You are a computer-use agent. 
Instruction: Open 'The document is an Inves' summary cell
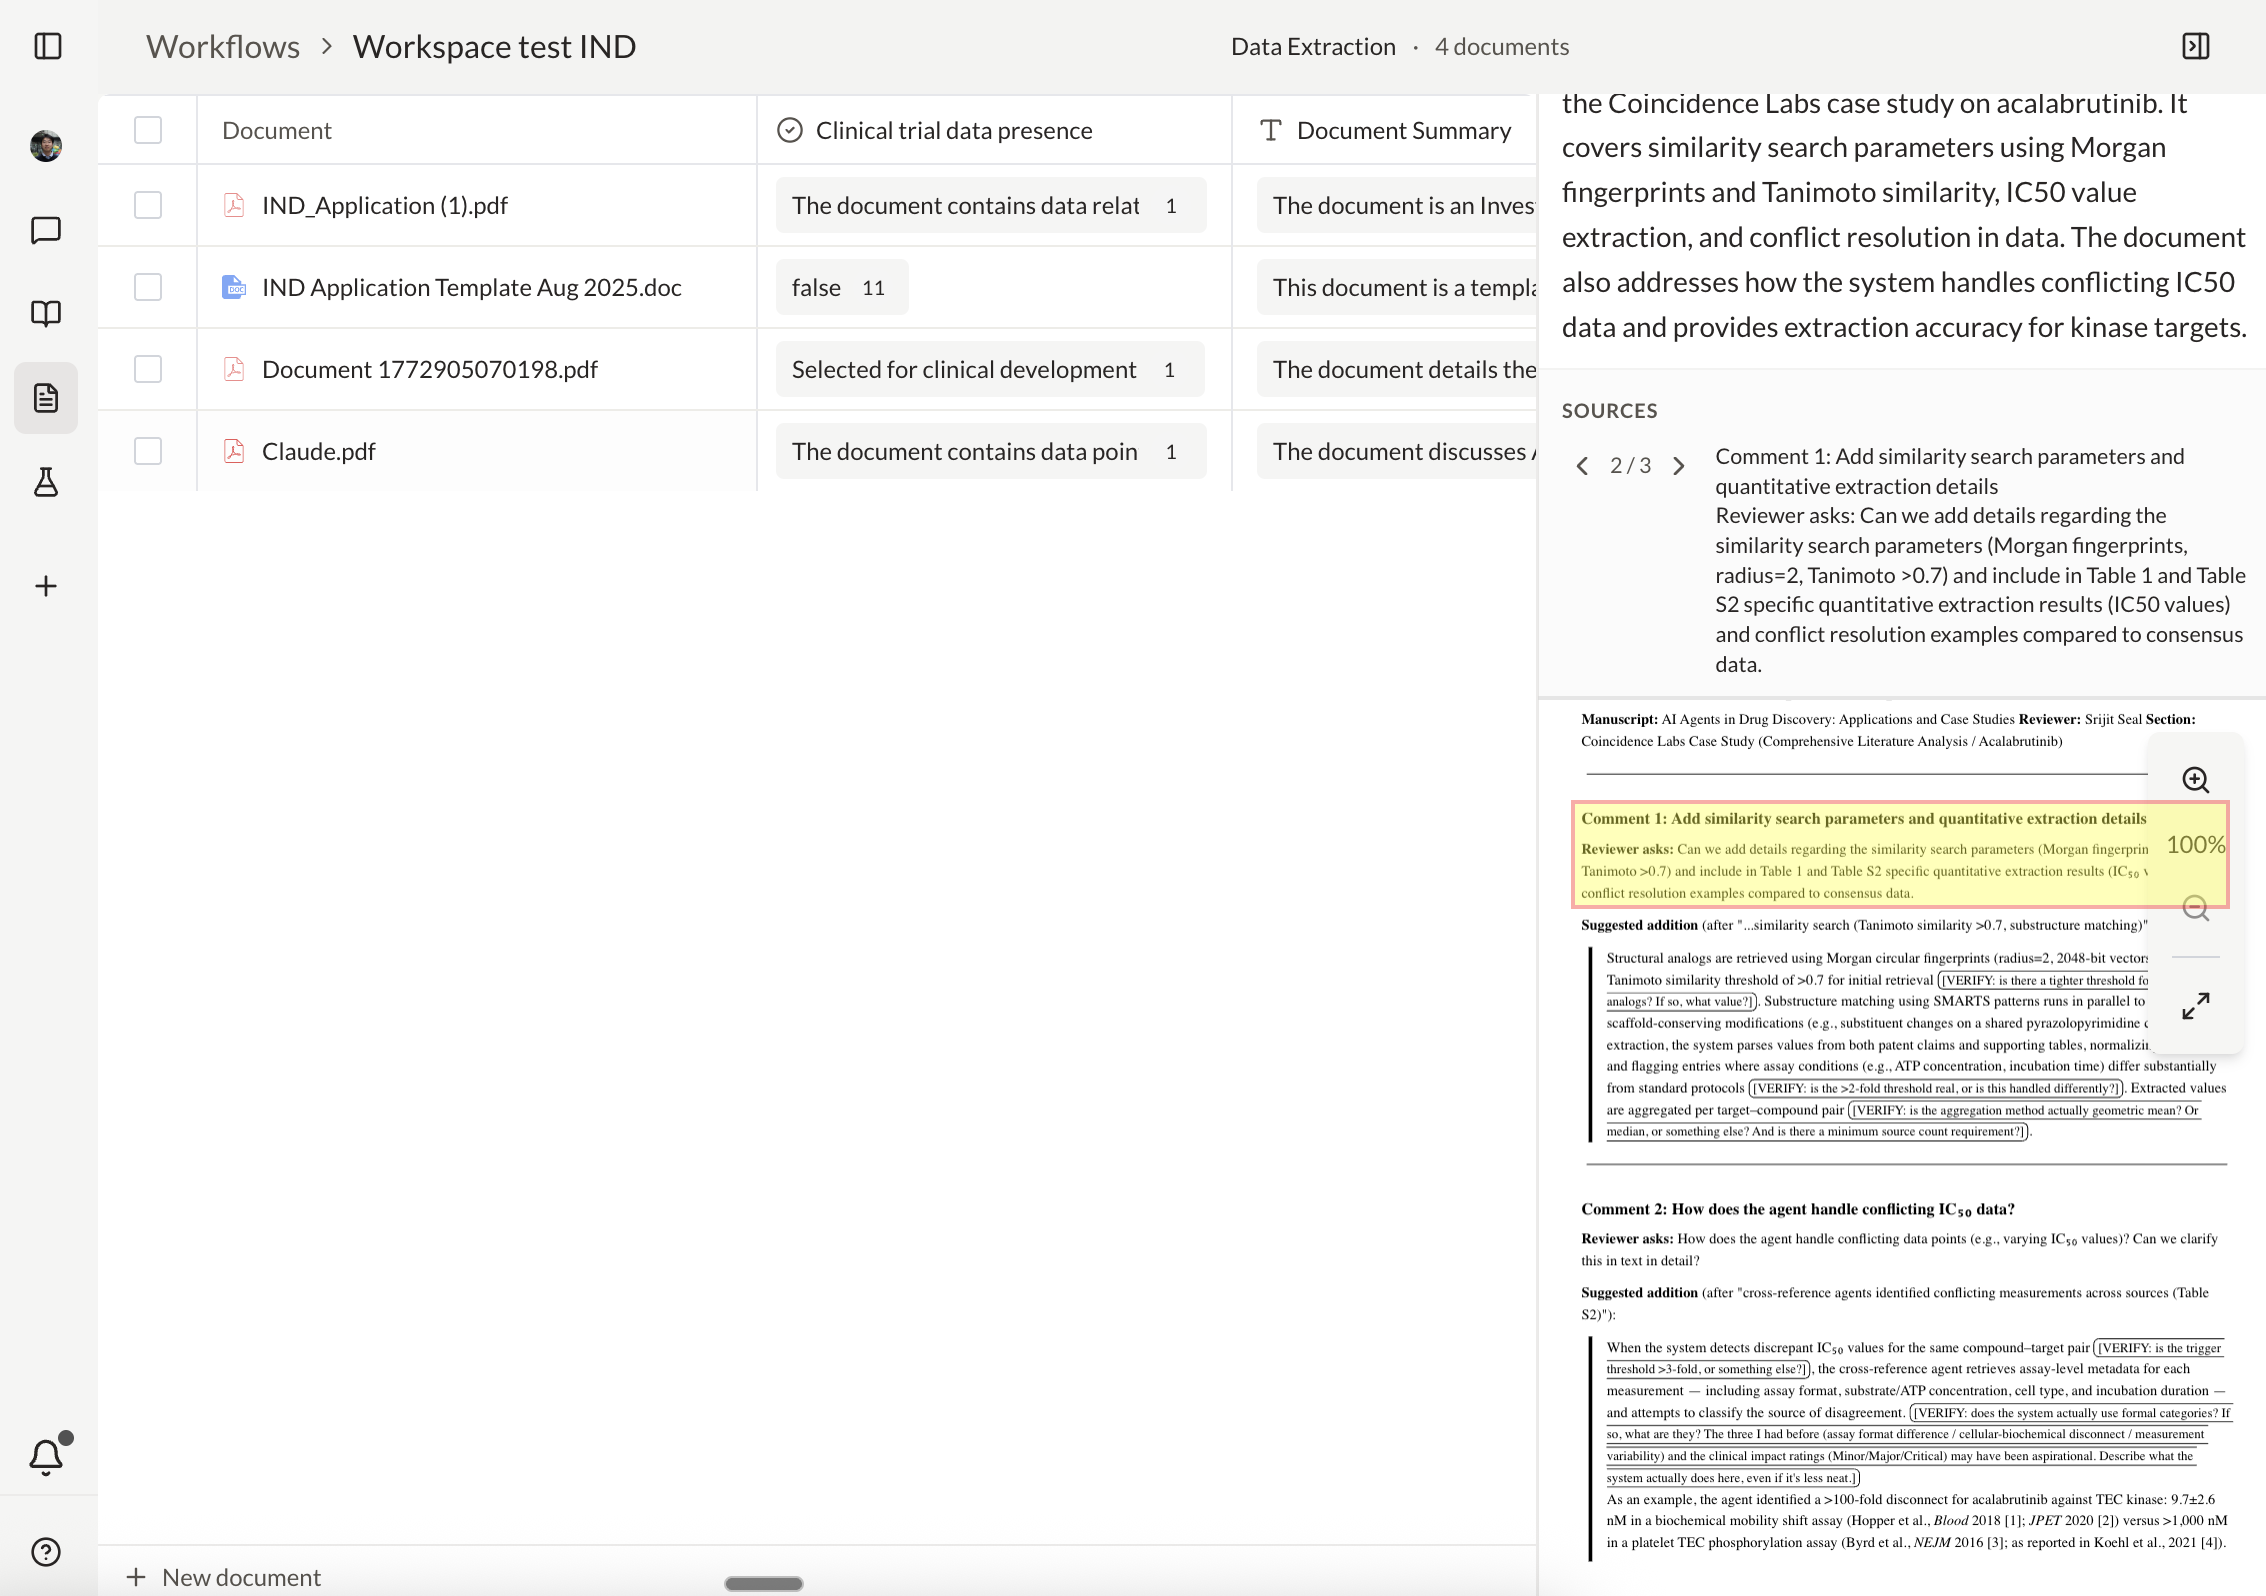[1396, 205]
